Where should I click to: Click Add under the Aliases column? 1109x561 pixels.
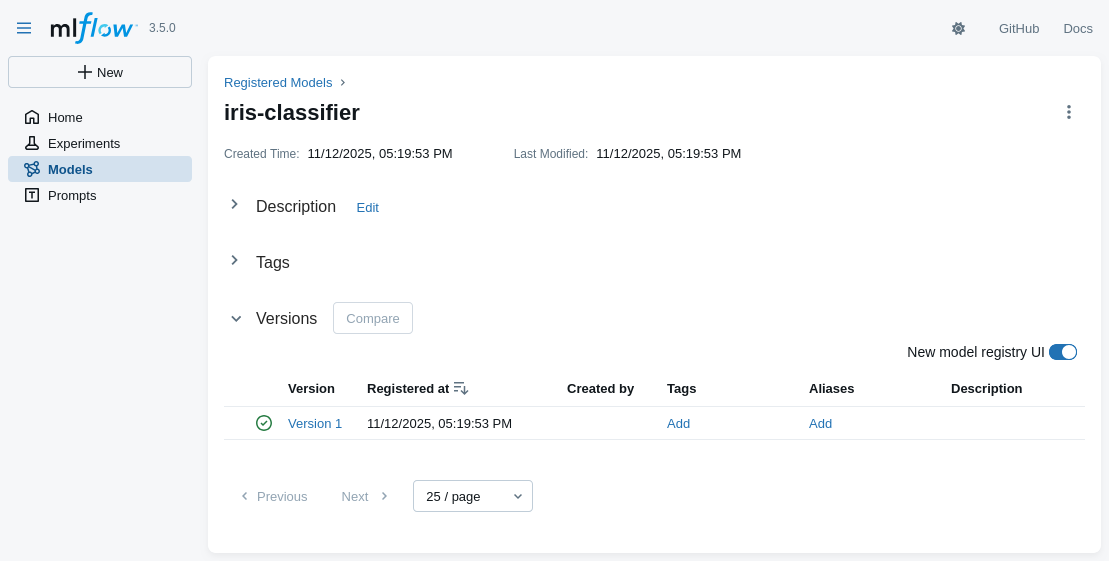coord(820,423)
